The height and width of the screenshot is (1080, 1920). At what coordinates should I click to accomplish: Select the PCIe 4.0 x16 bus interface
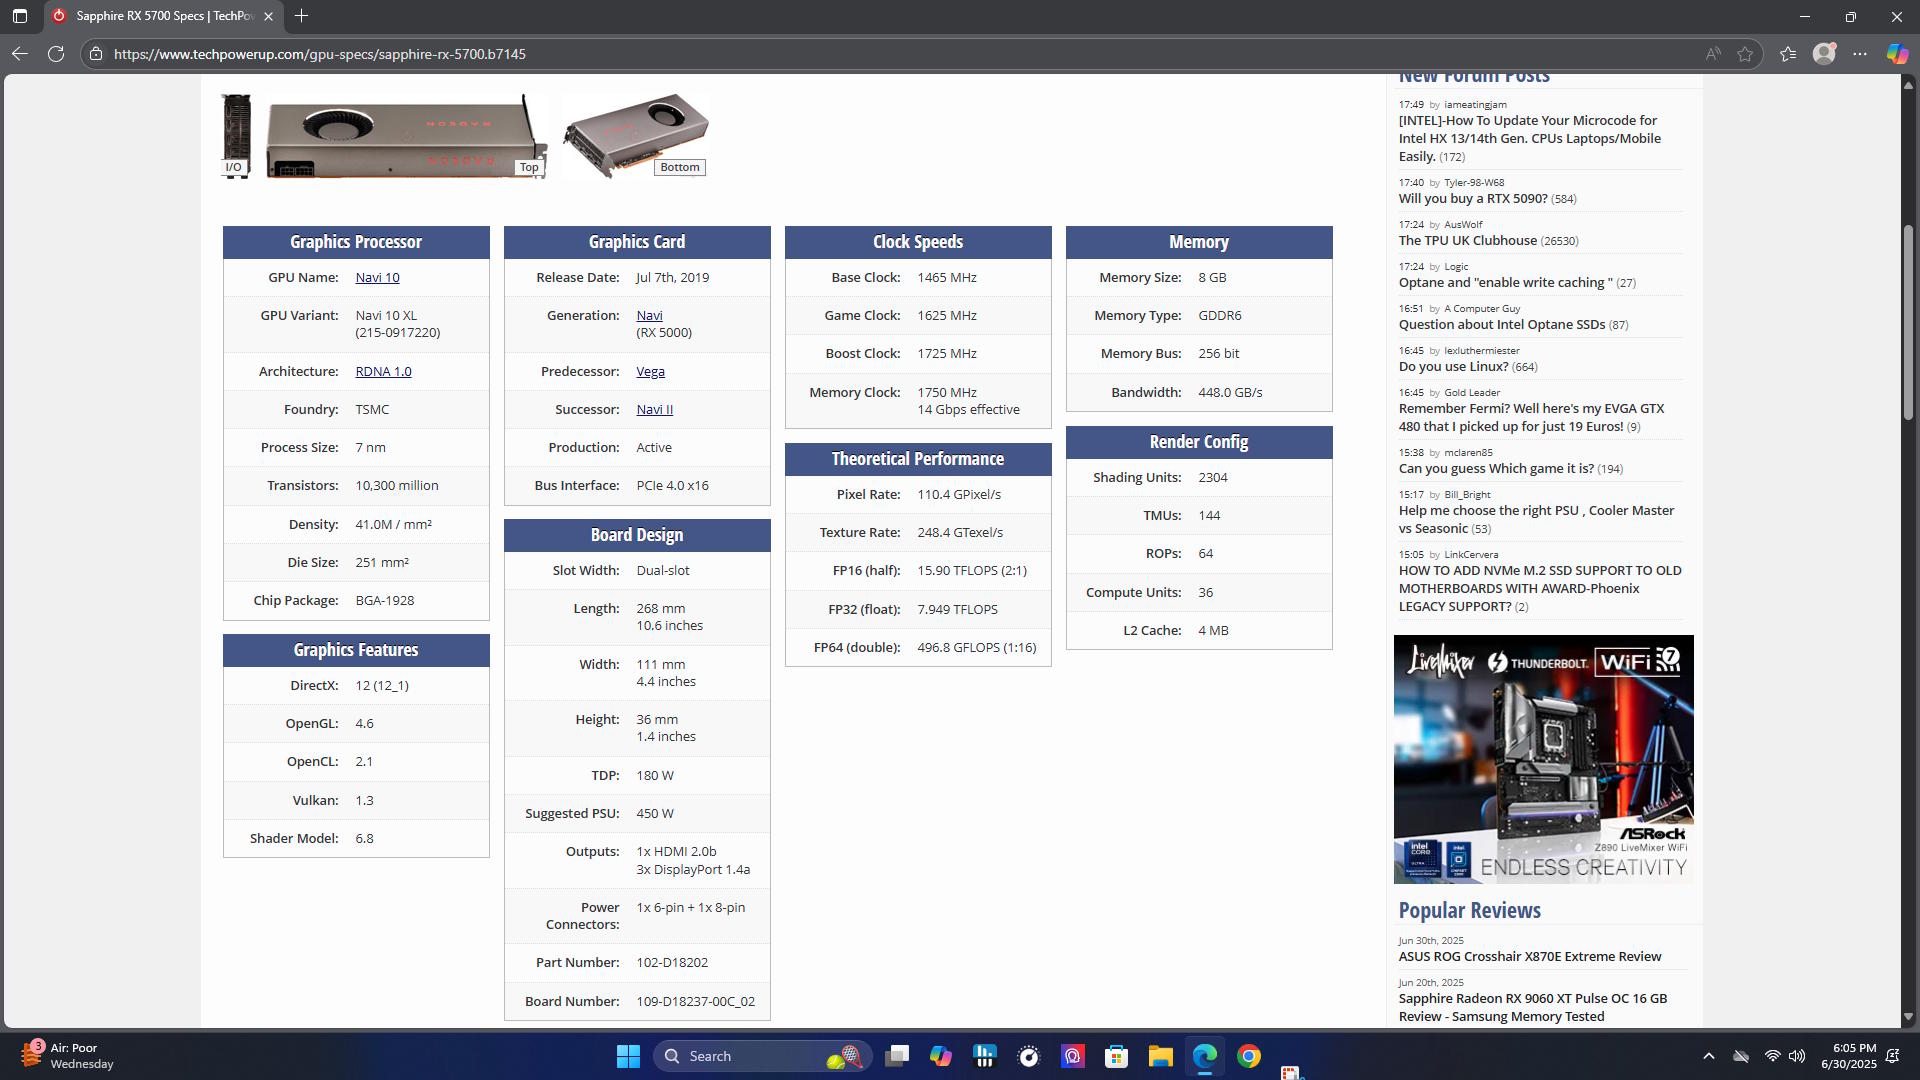click(x=672, y=486)
